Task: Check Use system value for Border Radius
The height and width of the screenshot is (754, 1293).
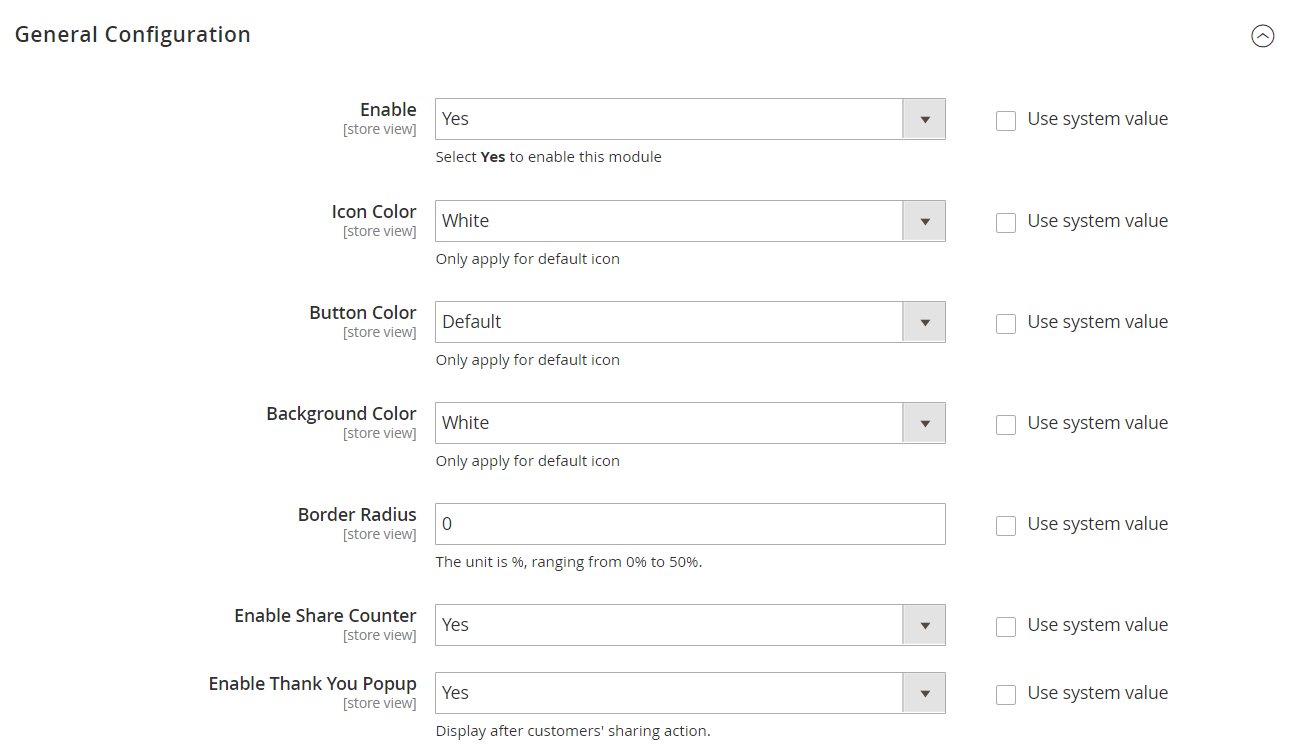Action: click(x=1006, y=526)
